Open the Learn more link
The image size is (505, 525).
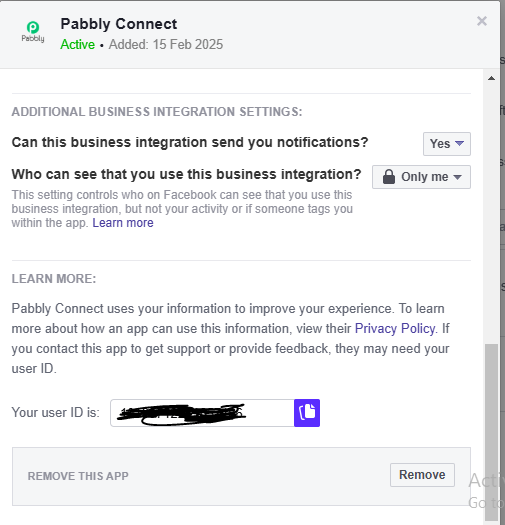(x=123, y=223)
